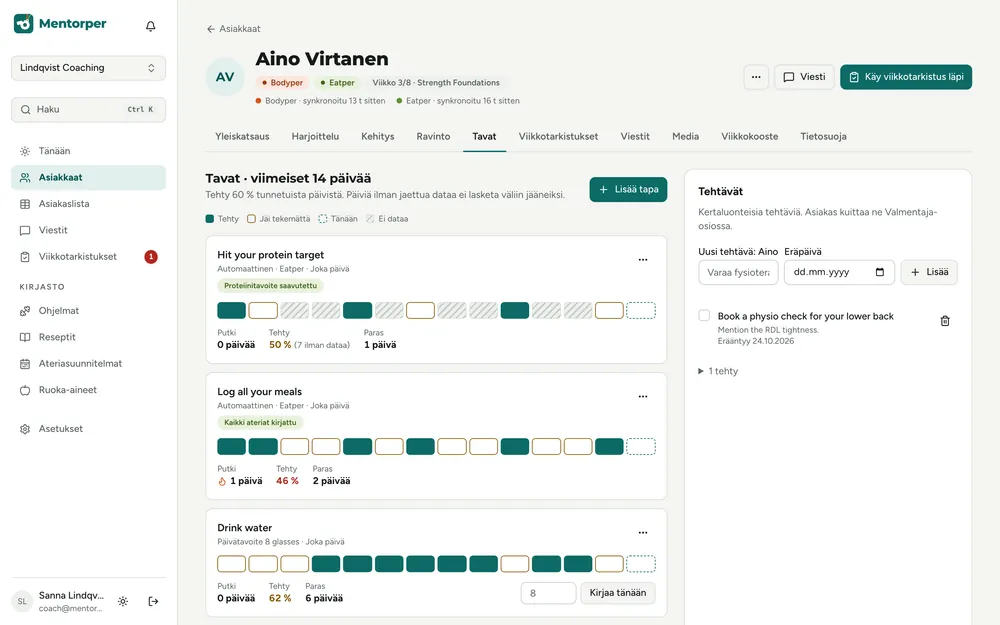Toggle the light/dark theme icon
The image size is (1000, 625).
pos(123,601)
